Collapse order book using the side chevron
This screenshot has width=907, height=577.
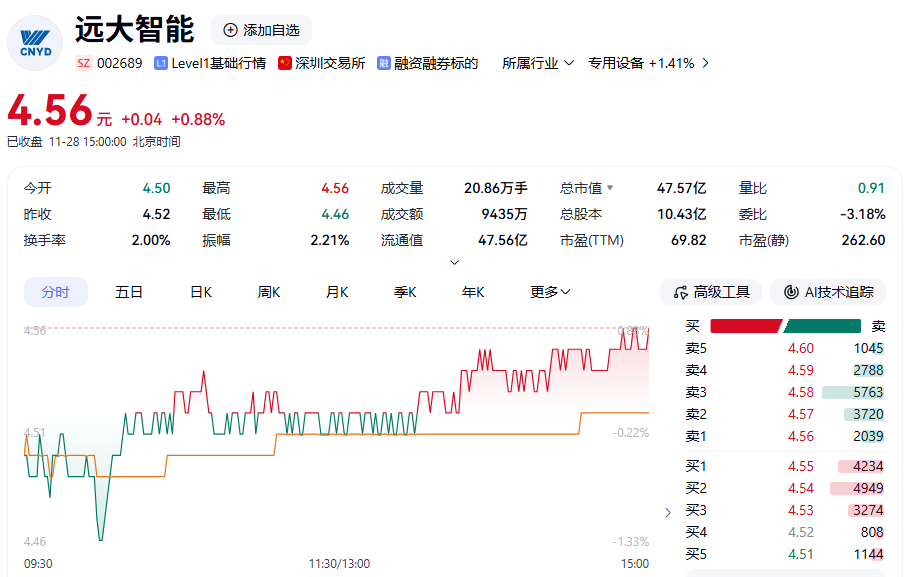tap(668, 513)
